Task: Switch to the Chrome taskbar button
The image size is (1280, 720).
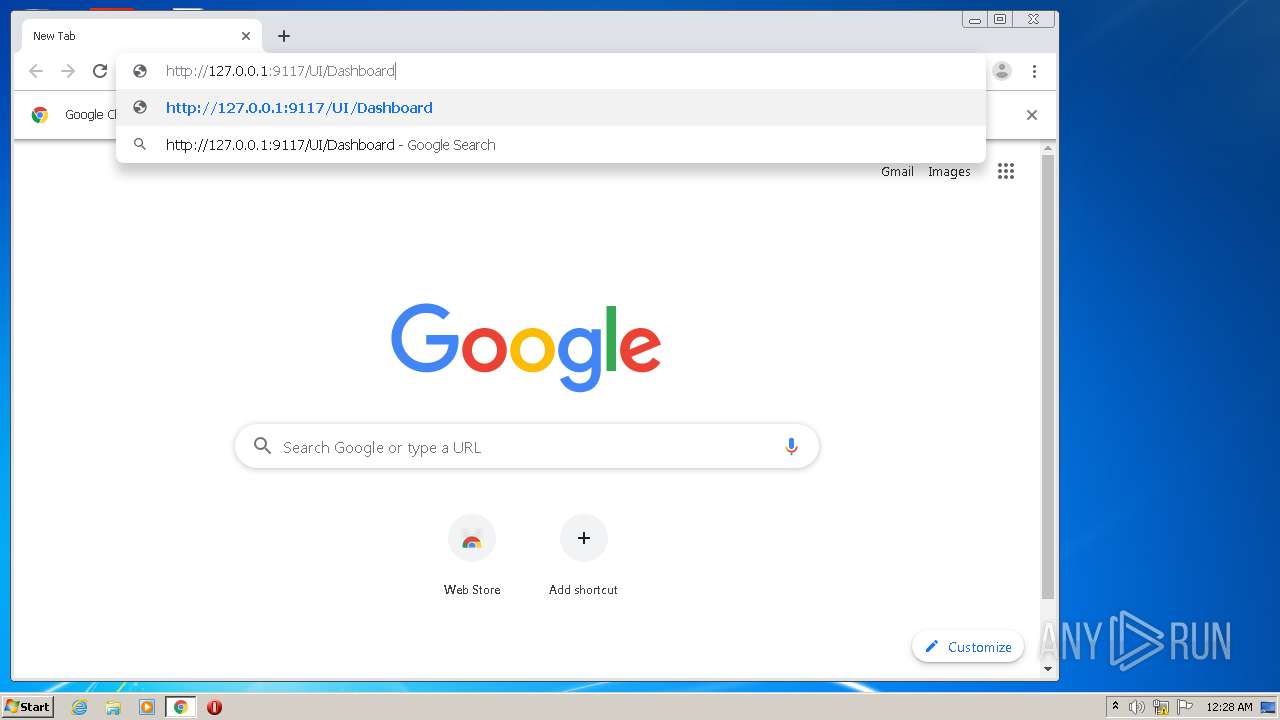Action: coord(181,707)
